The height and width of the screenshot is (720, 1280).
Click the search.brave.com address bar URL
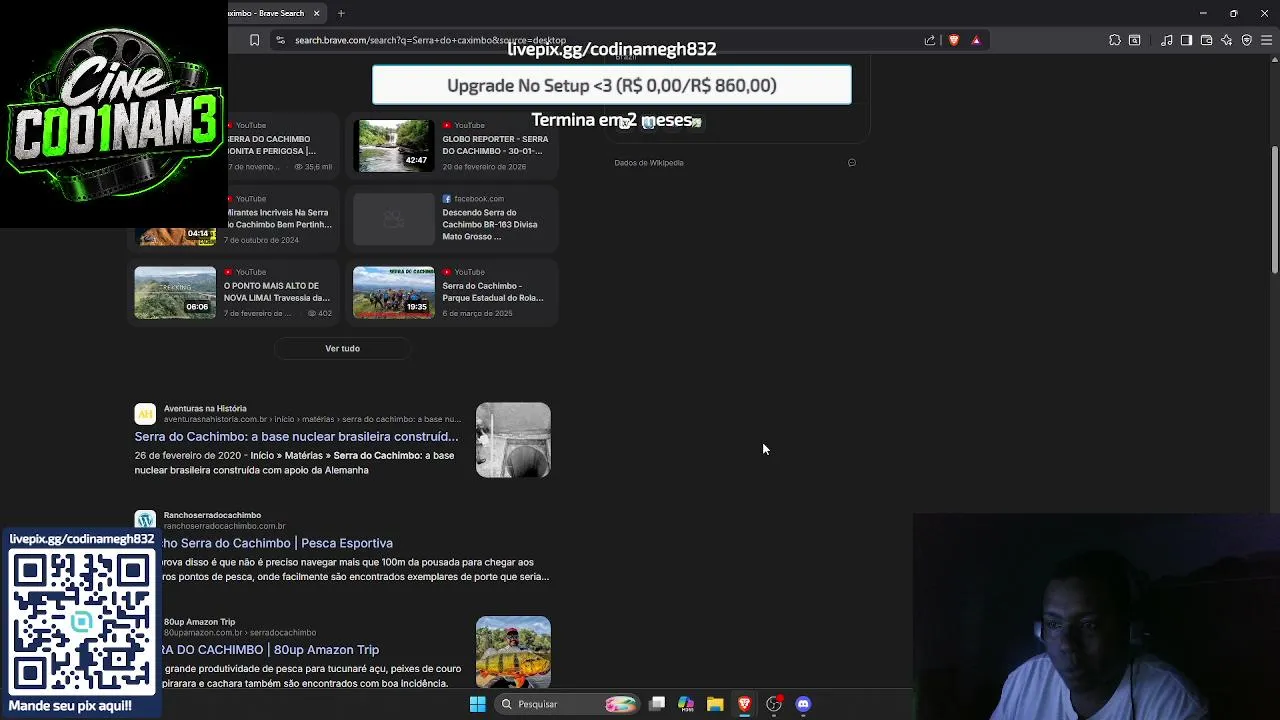[x=430, y=40]
